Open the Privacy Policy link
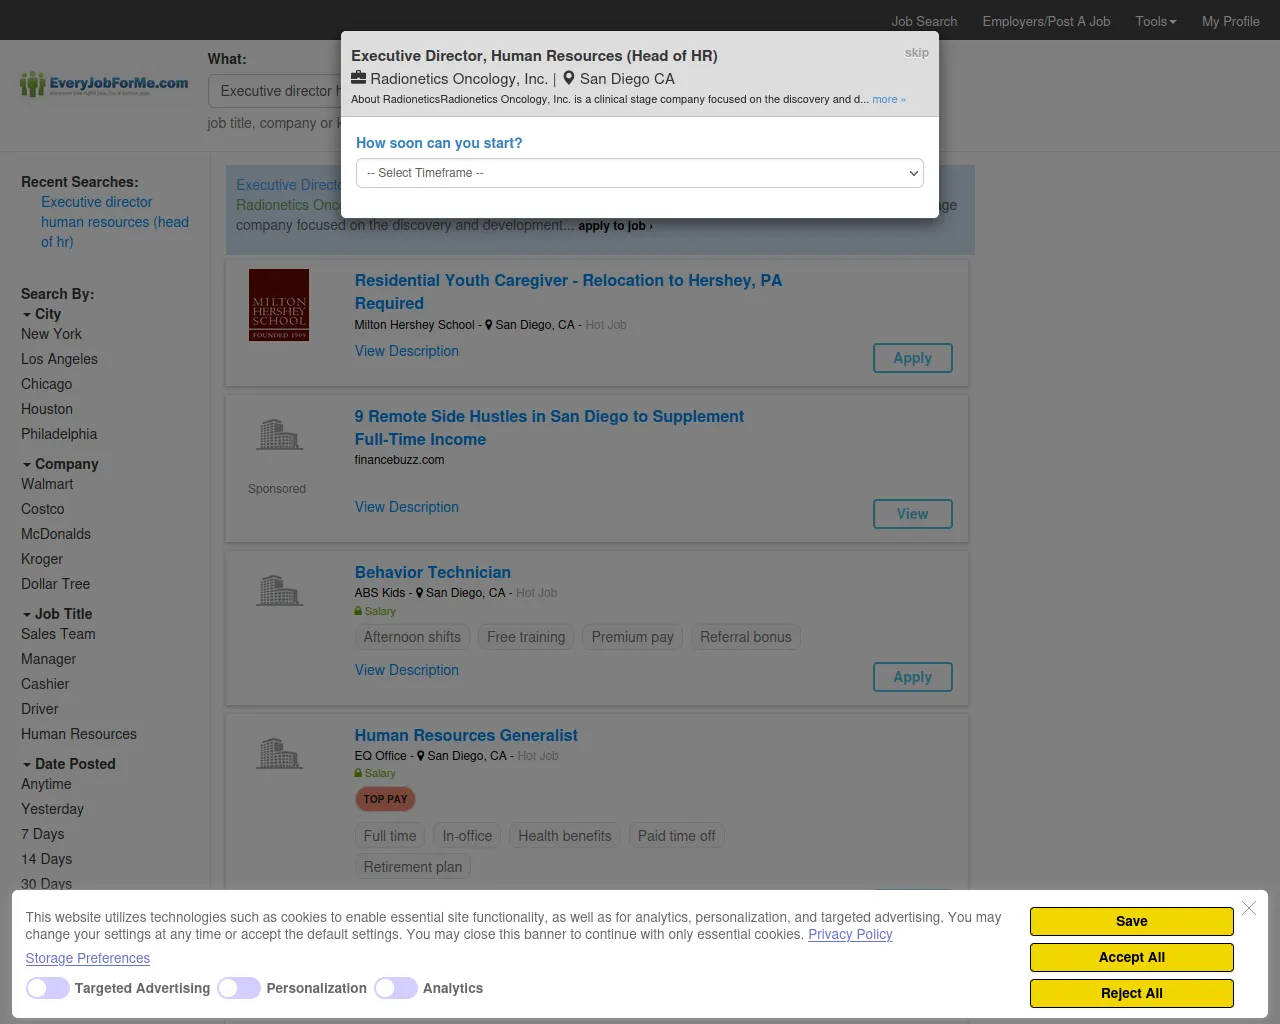 850,934
